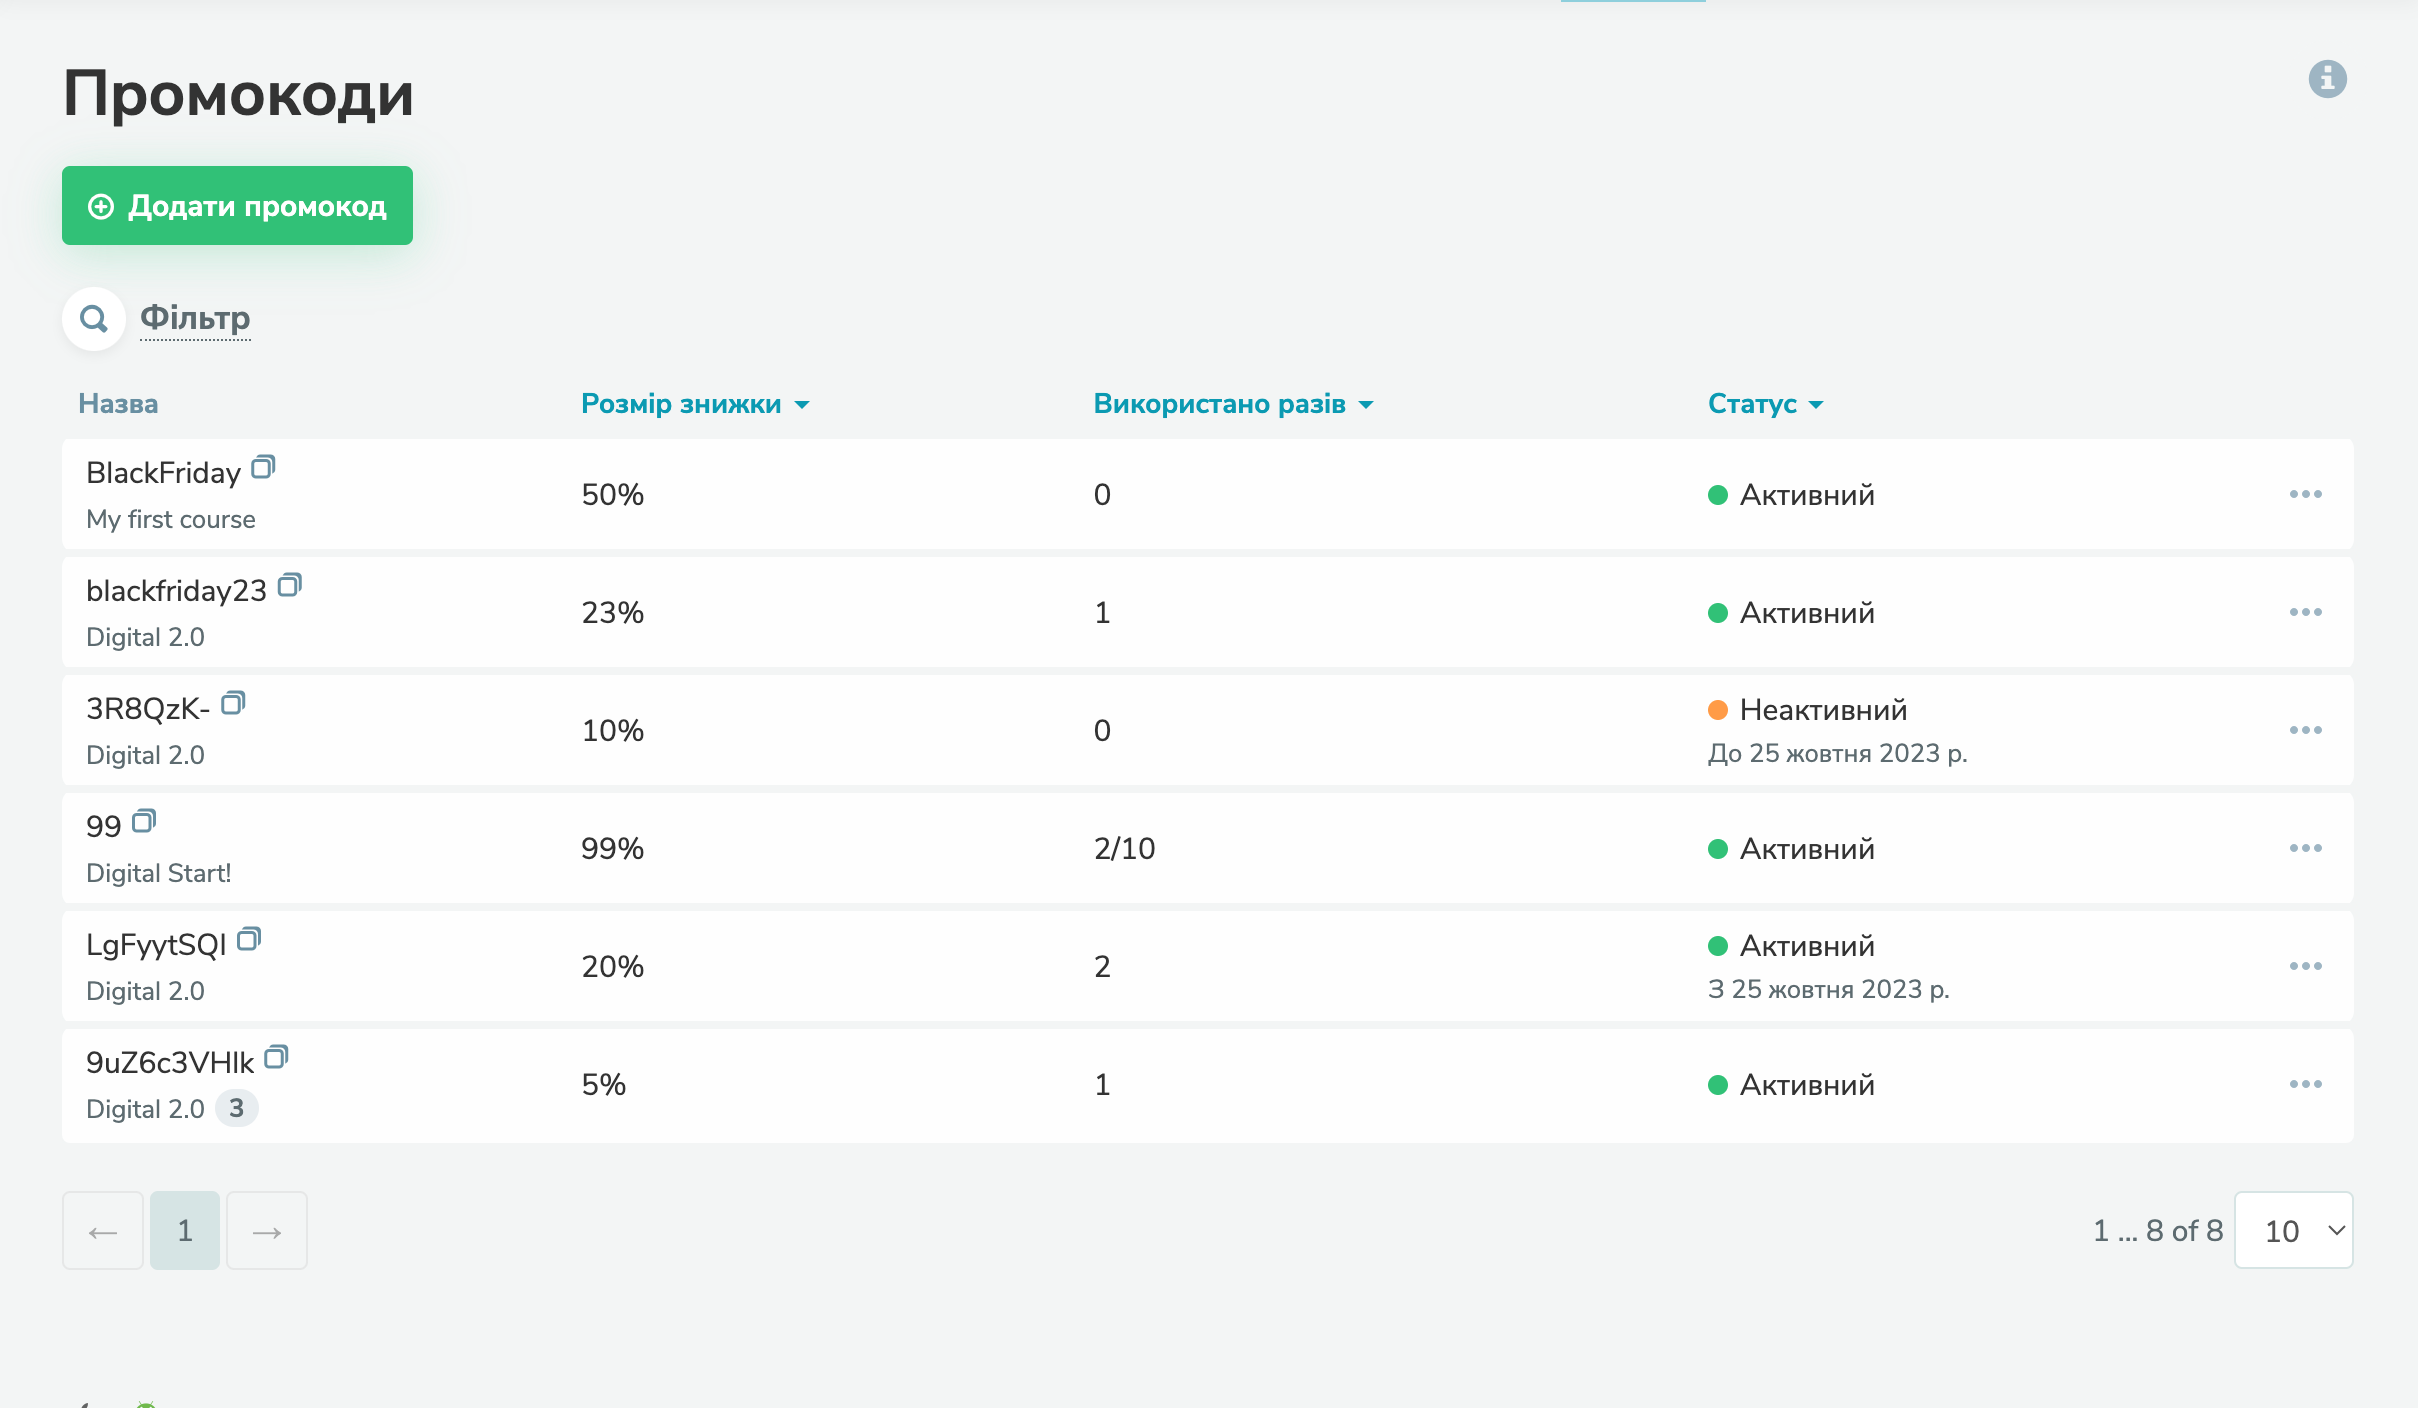Copy the LgFyytSQI promo code
Screen dimensions: 2418x1408
[249, 939]
